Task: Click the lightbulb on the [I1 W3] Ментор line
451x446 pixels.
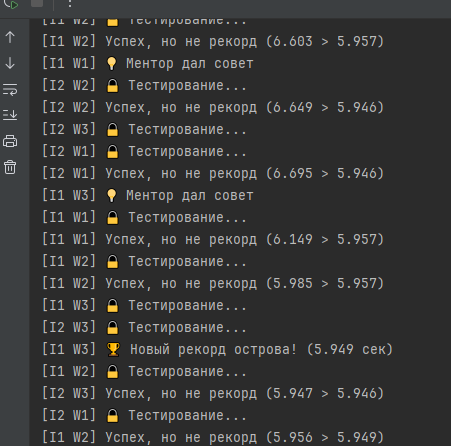Action: (112, 195)
